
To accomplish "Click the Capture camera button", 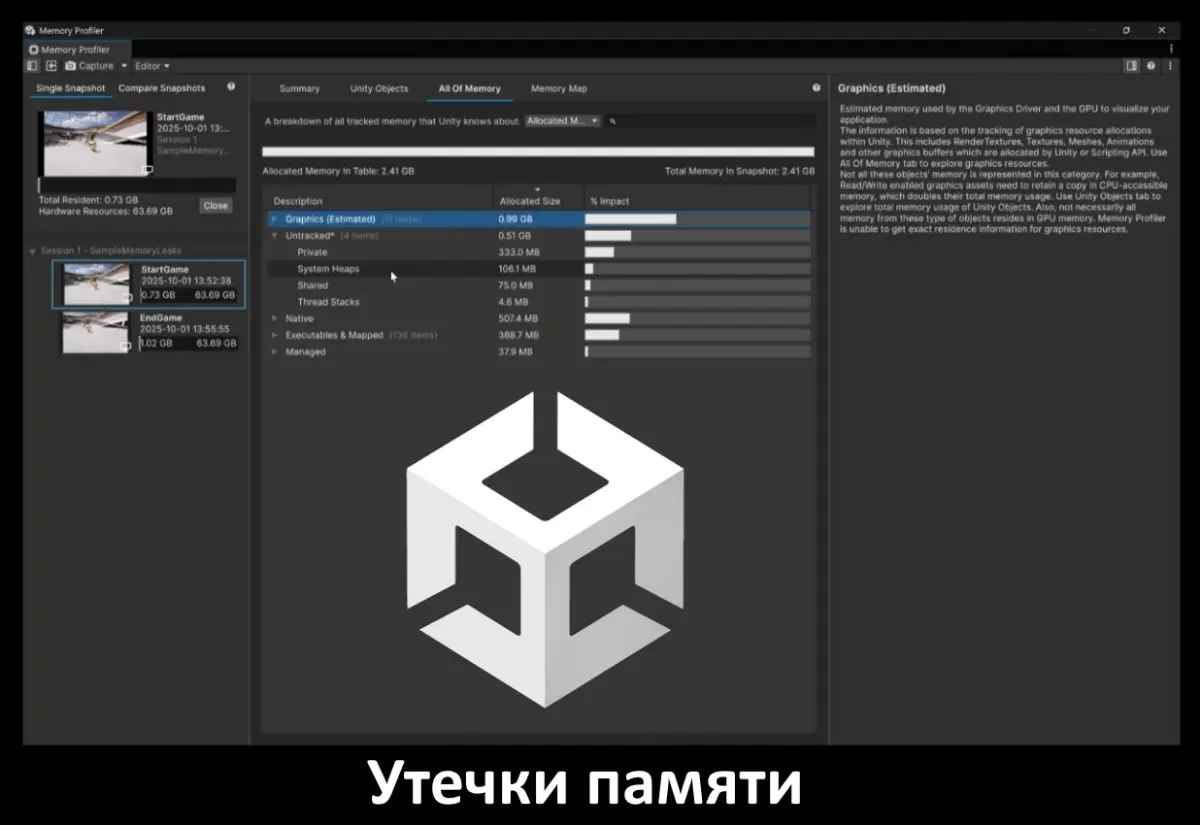I will 89,66.
